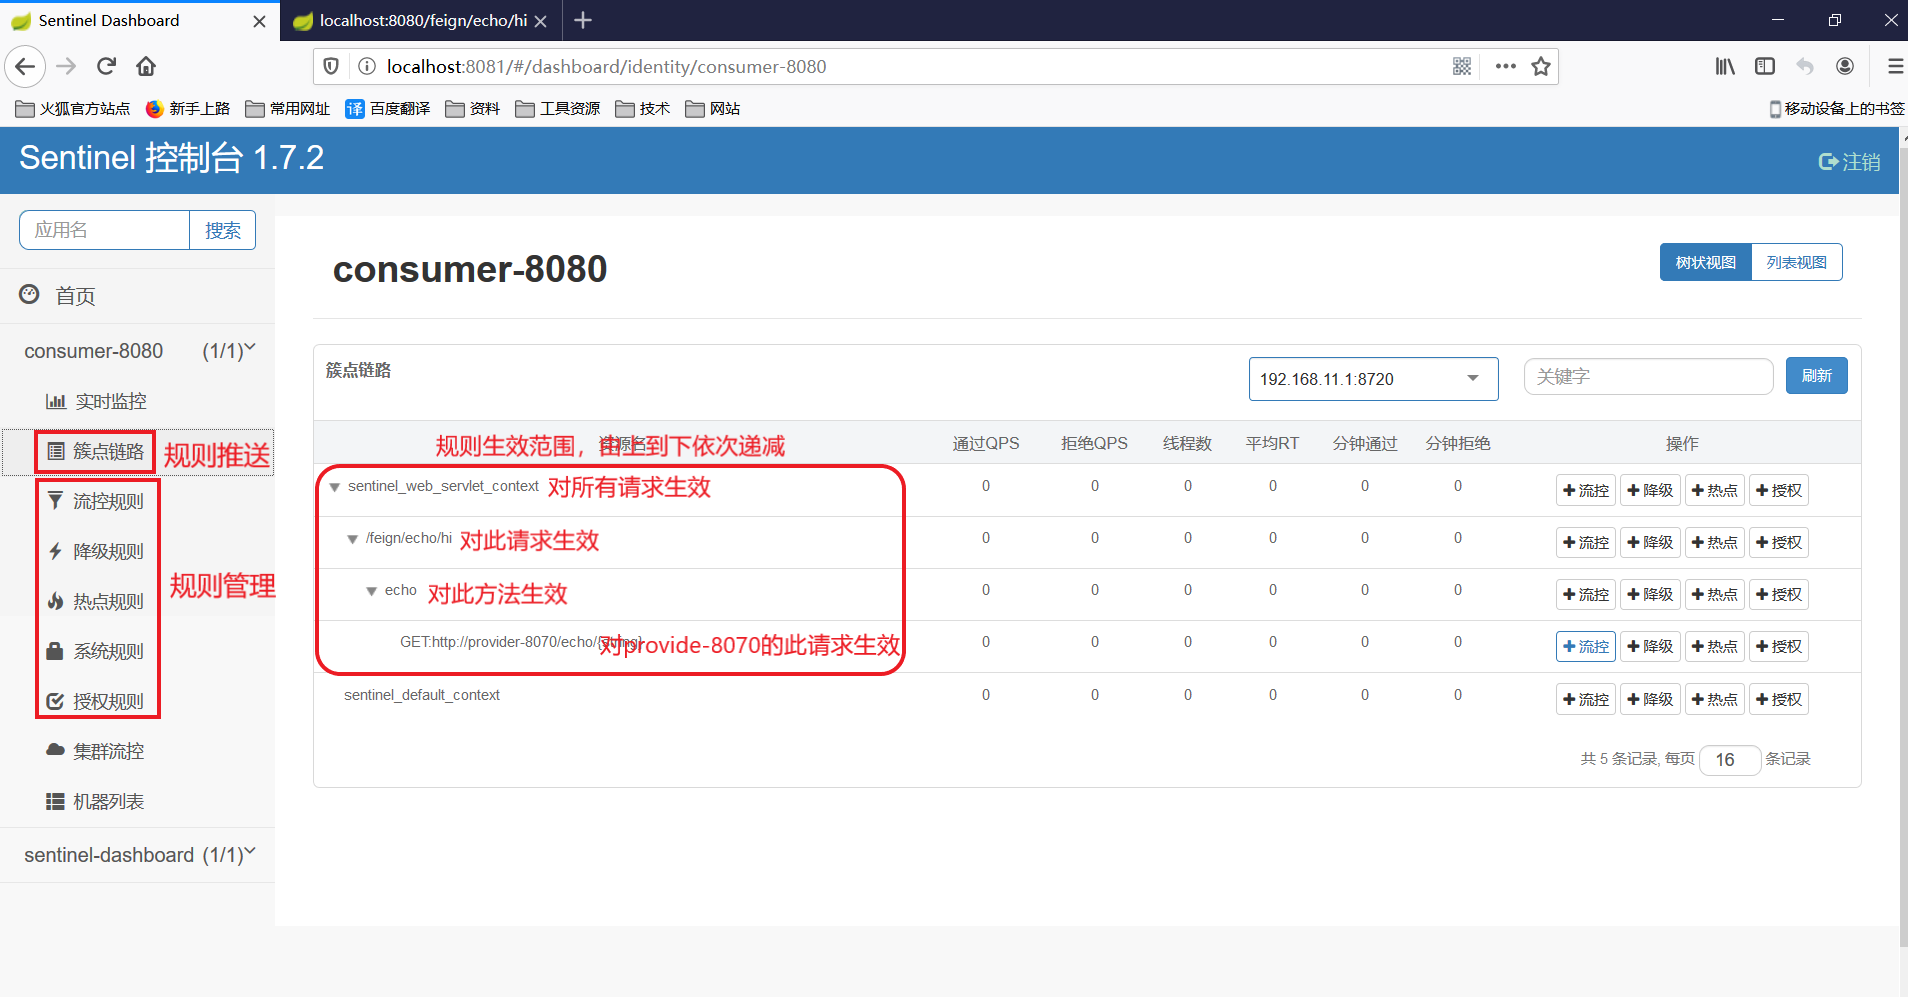The width and height of the screenshot is (1908, 997).
Task: Open the browser home page icon
Action: 146,67
